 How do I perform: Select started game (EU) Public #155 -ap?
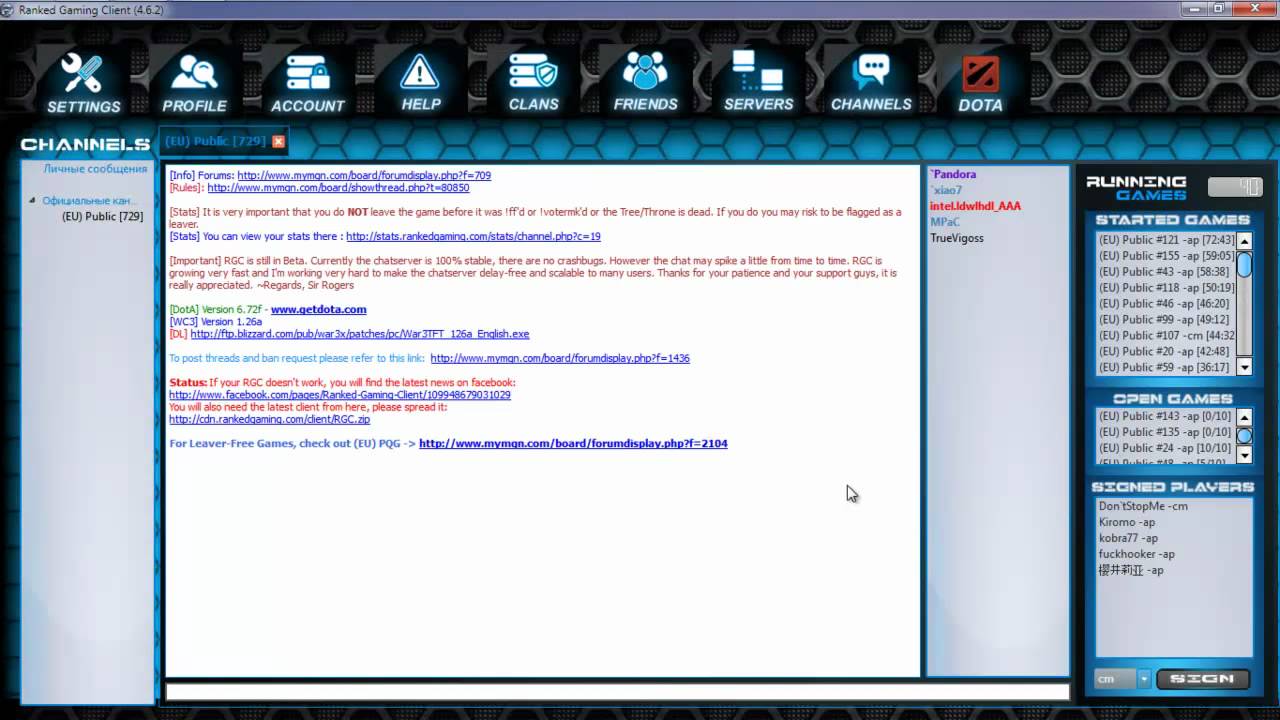1166,256
